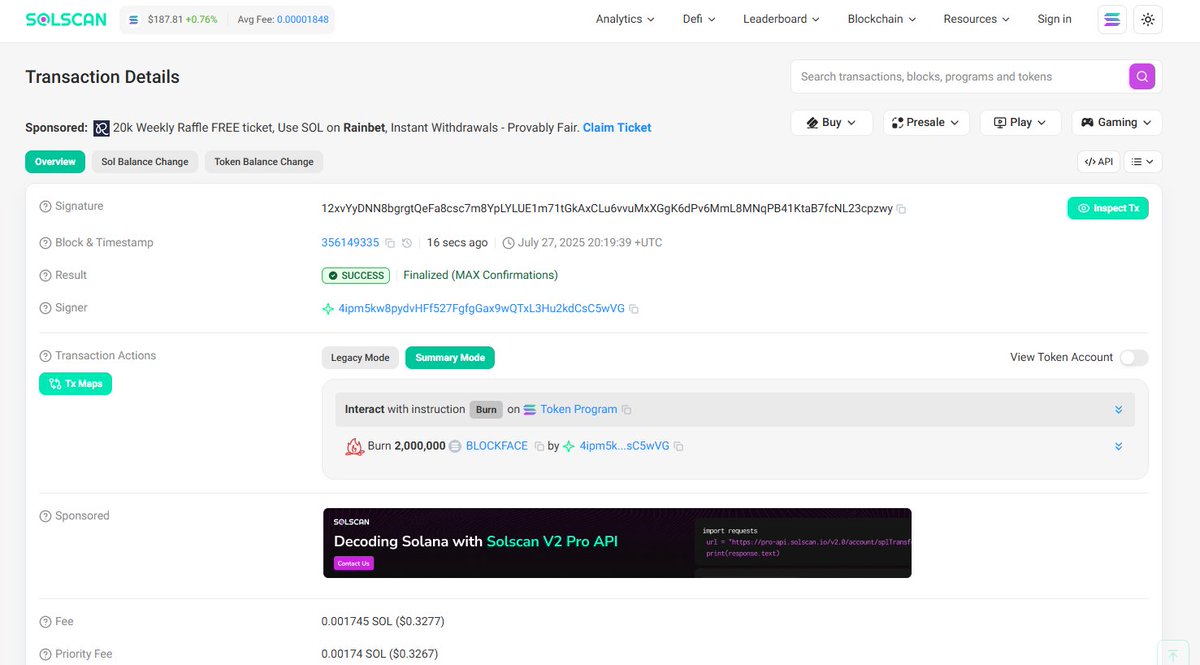Toggle View Token Account switch
Screen dimensions: 1200x665
(1134, 357)
